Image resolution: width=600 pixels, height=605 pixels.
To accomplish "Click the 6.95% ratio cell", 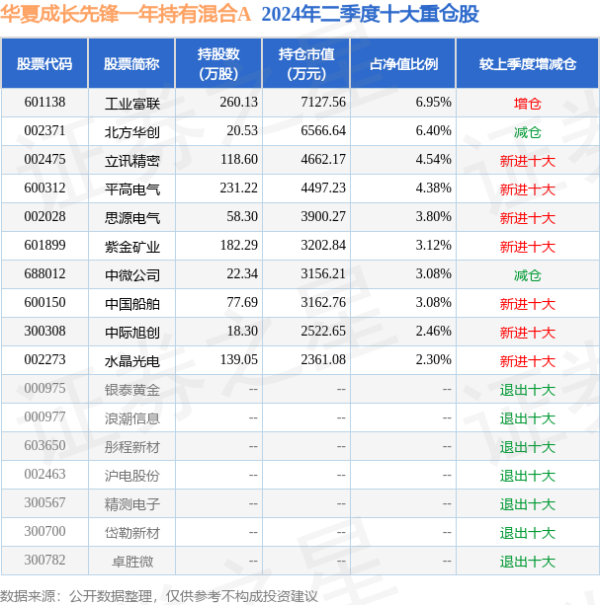I will tap(433, 102).
